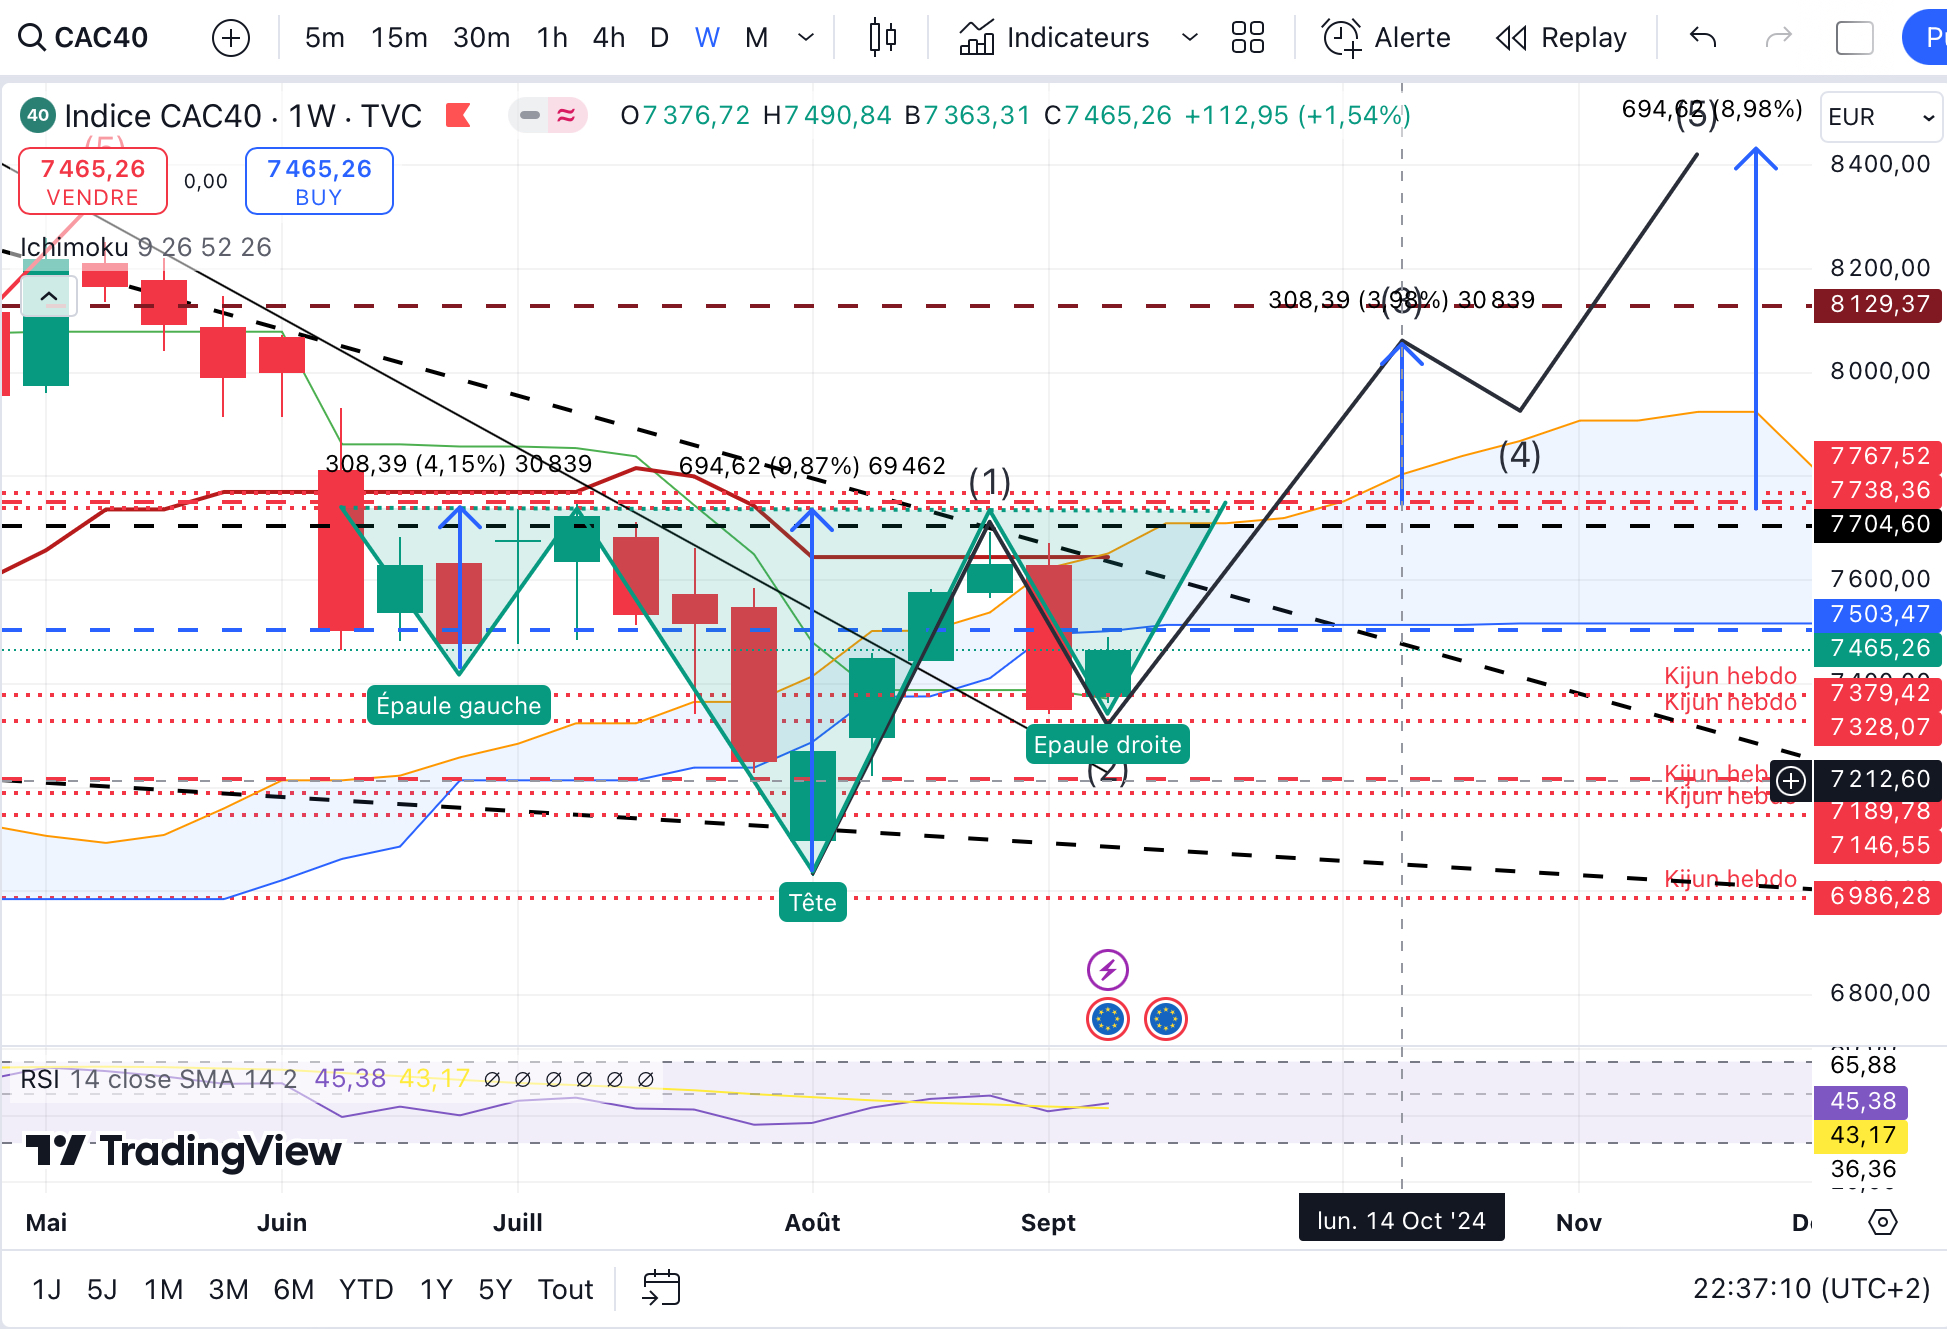Click the symbol search magnifier icon
The image size is (1947, 1329).
pos(32,38)
